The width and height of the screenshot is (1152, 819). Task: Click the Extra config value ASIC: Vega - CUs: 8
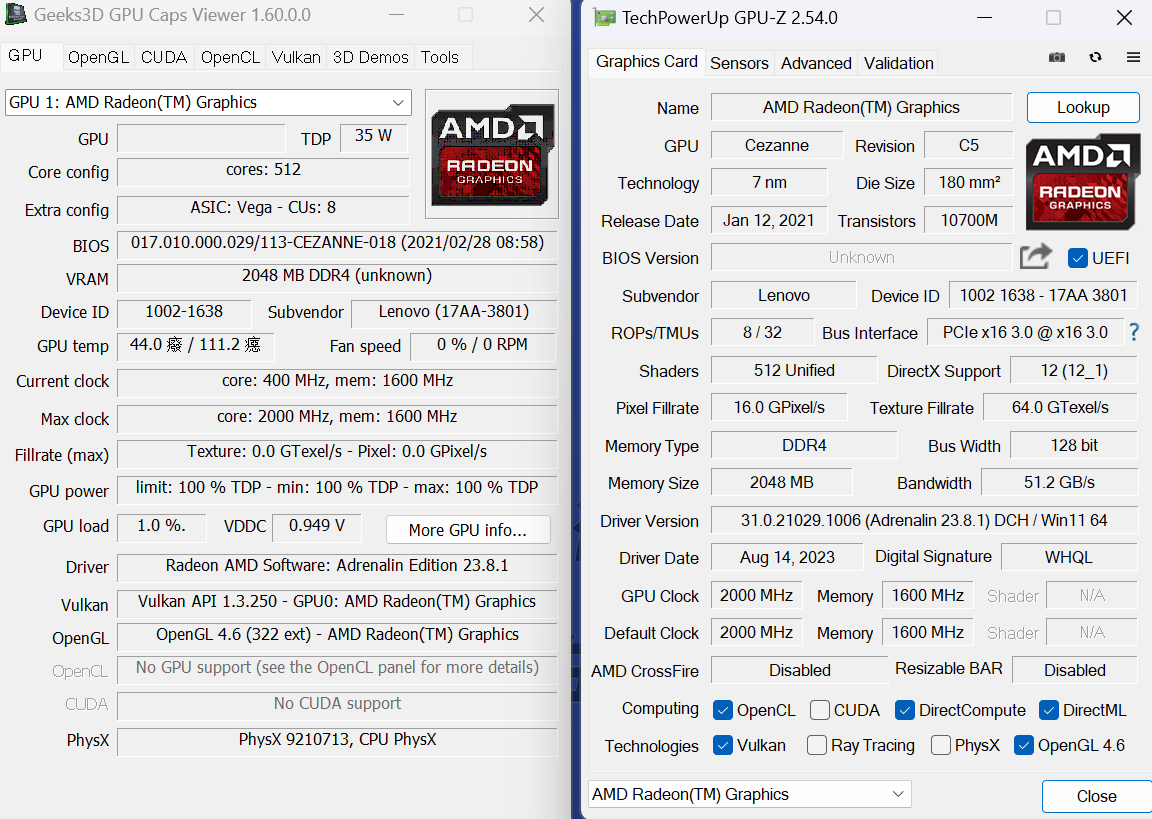click(263, 209)
